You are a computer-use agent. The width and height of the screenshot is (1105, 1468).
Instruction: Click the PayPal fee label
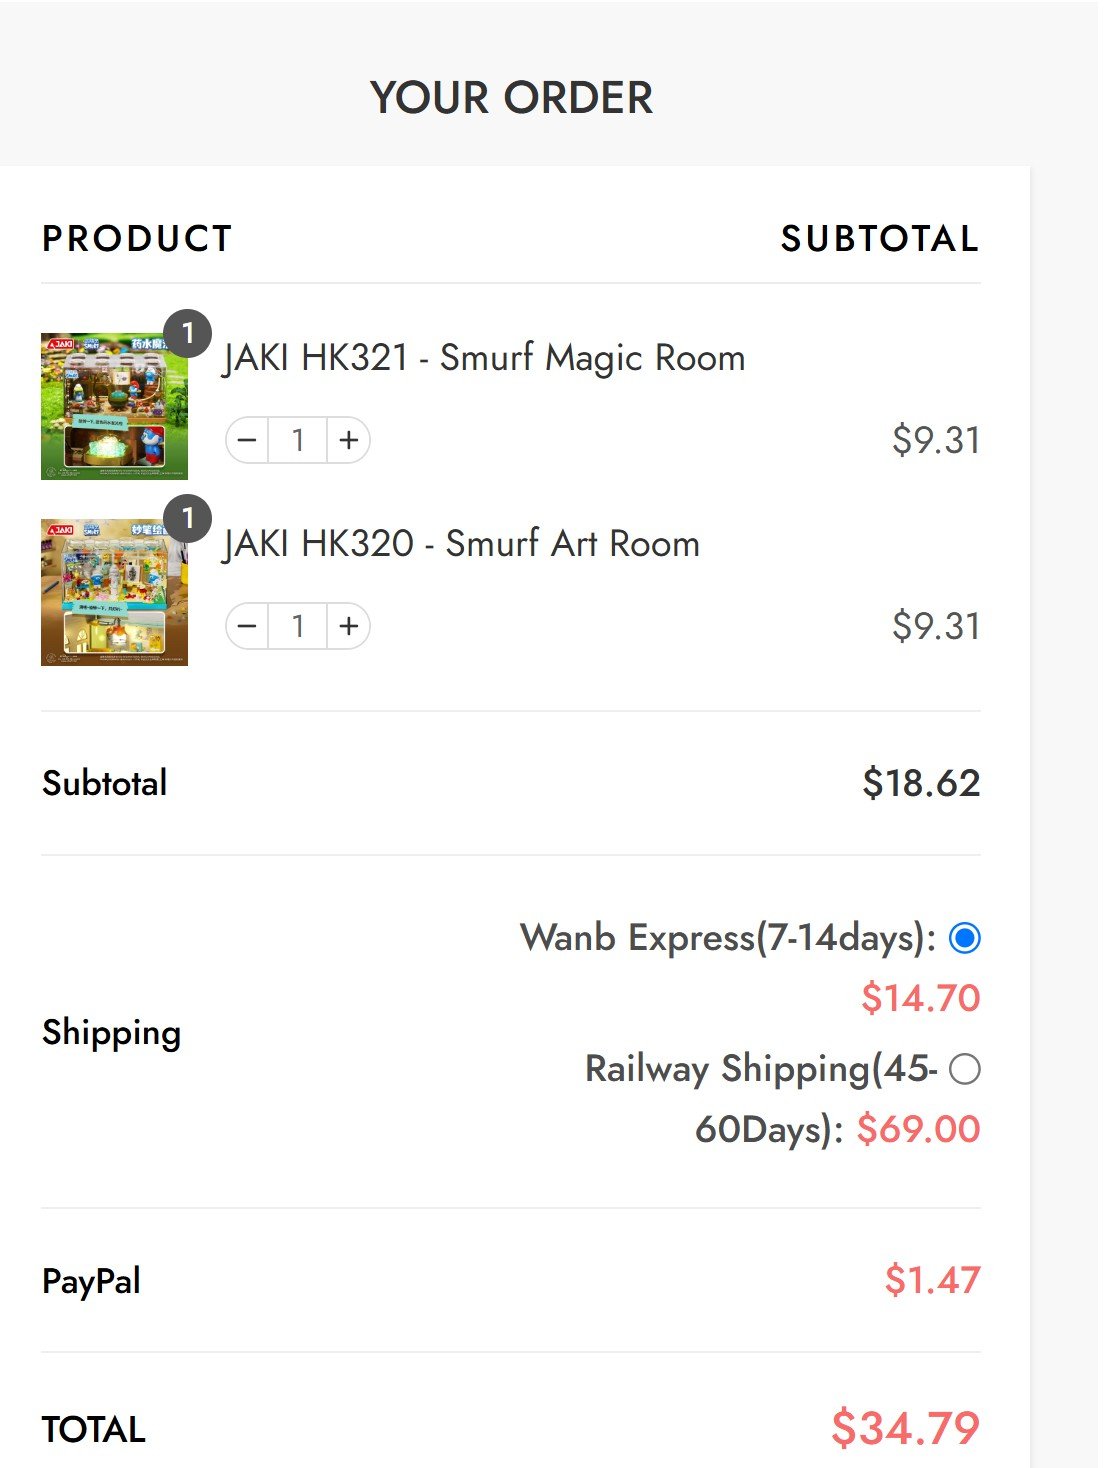(x=91, y=1281)
